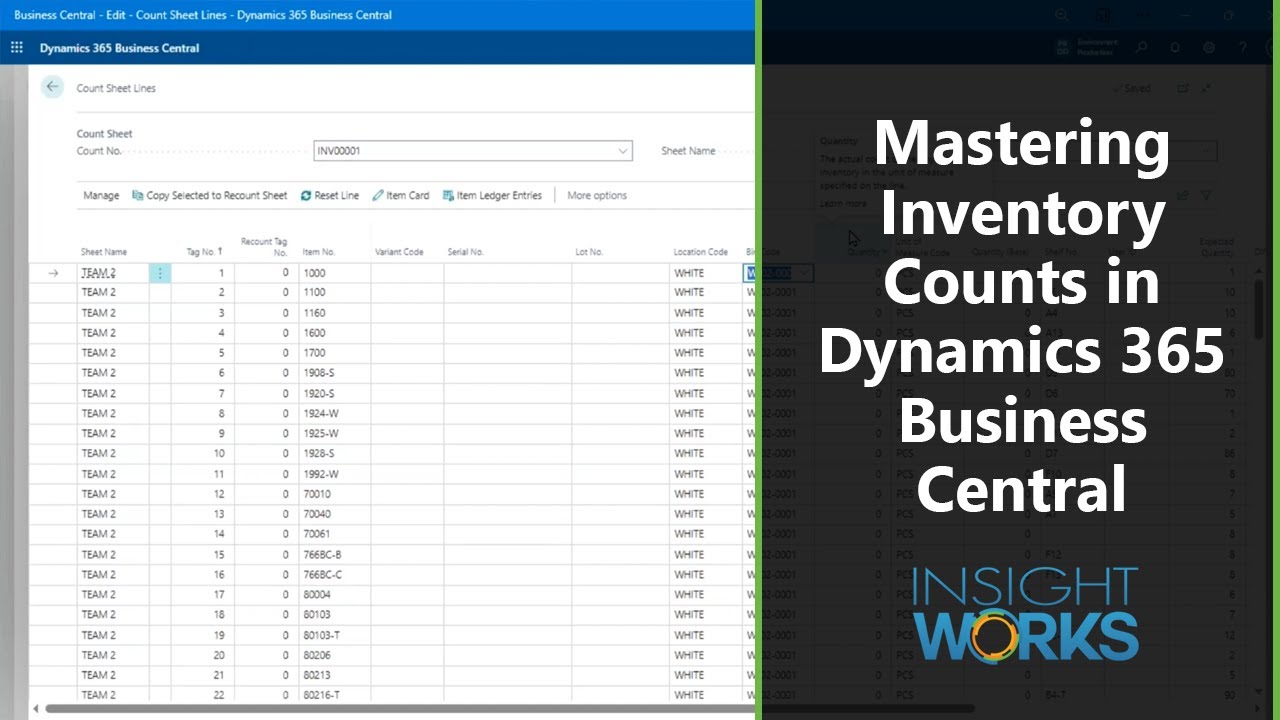Open Item Ledger Entries

[x=492, y=195]
